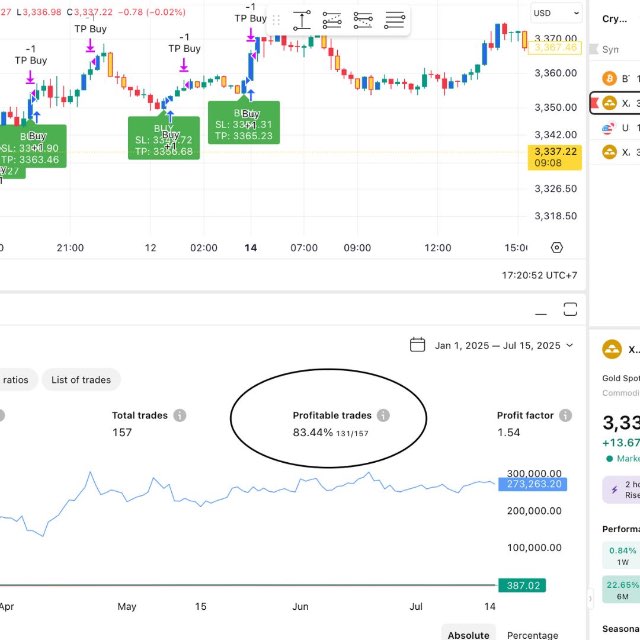Click the green 387.02 value label
This screenshot has height=640, width=640.
522,586
